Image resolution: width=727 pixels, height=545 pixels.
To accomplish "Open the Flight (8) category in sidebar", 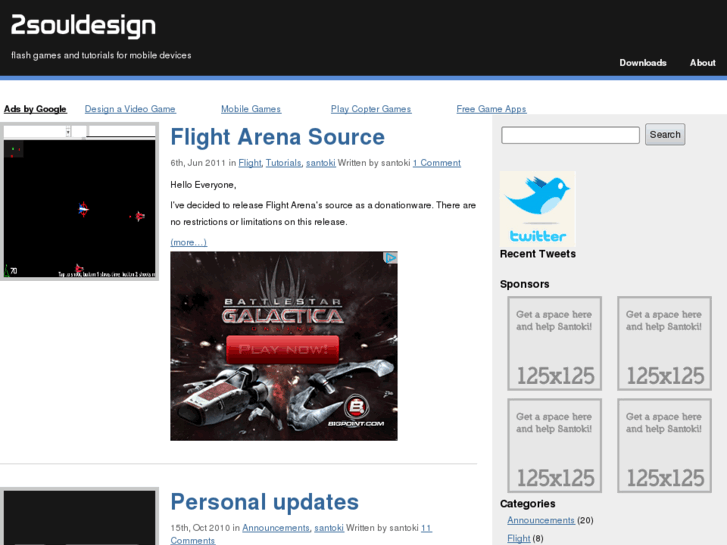I will click(518, 539).
